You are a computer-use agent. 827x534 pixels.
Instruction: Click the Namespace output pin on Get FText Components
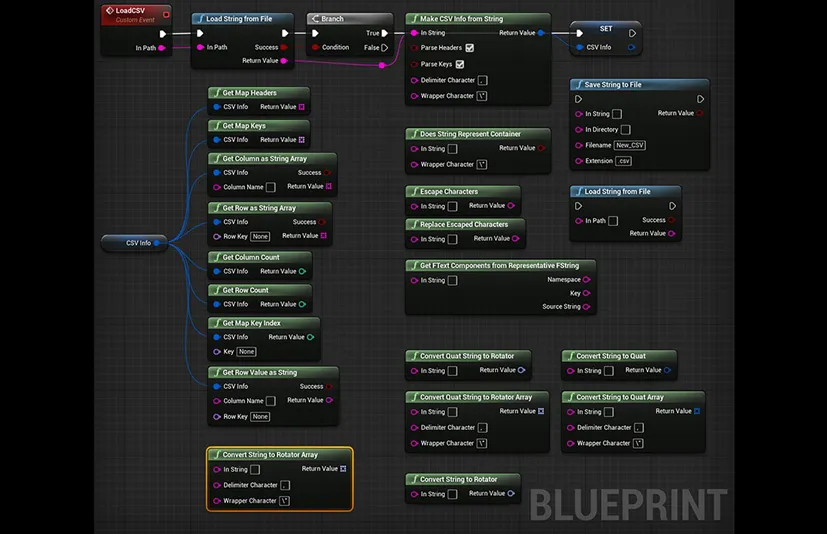(586, 280)
